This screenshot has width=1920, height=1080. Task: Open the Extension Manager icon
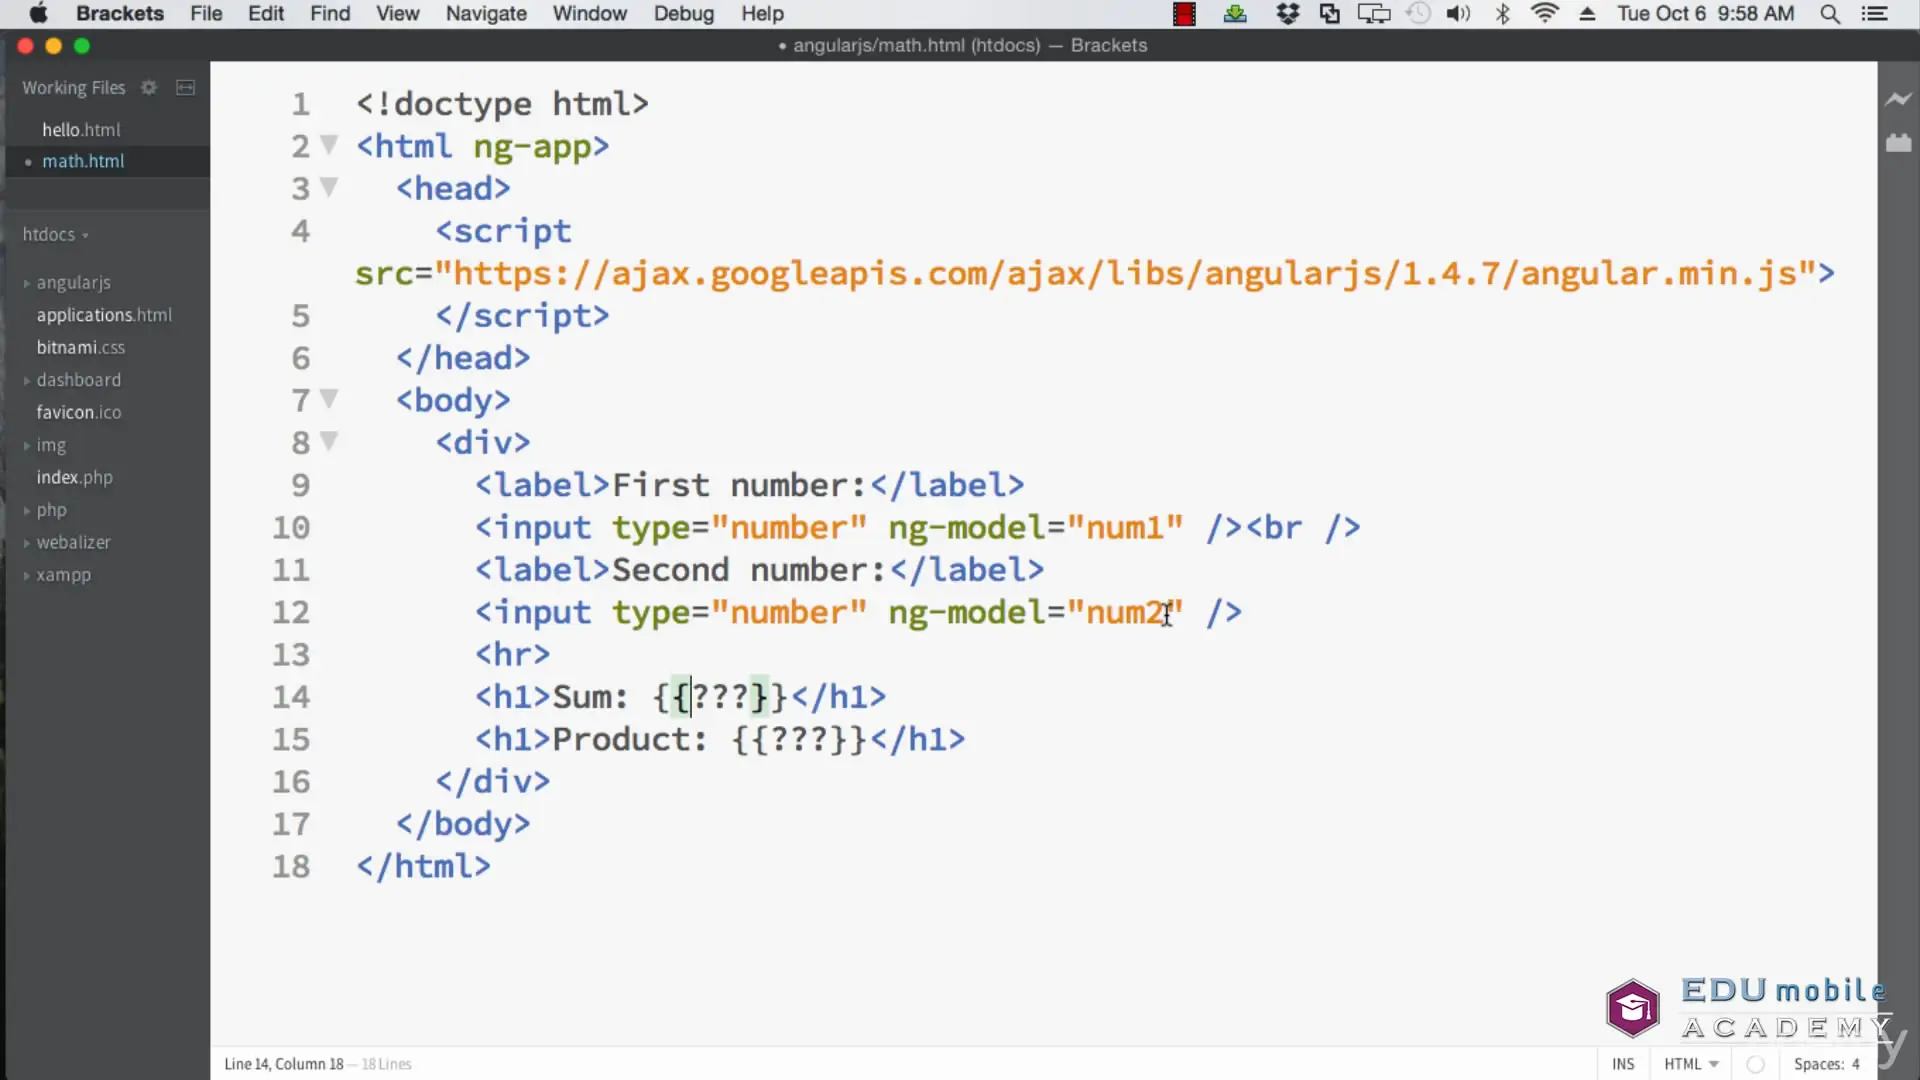click(1897, 144)
